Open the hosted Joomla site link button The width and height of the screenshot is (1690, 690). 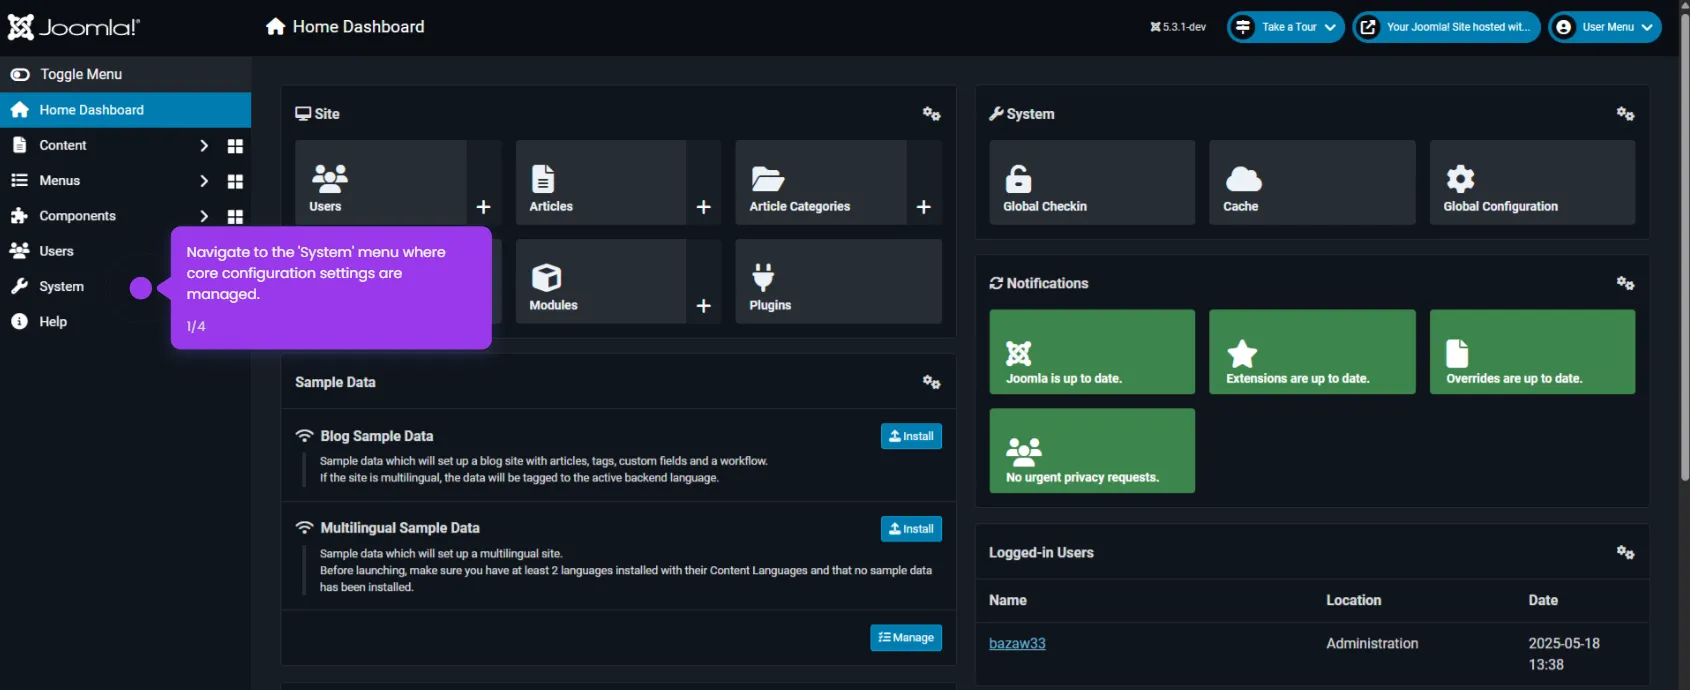click(x=1446, y=27)
